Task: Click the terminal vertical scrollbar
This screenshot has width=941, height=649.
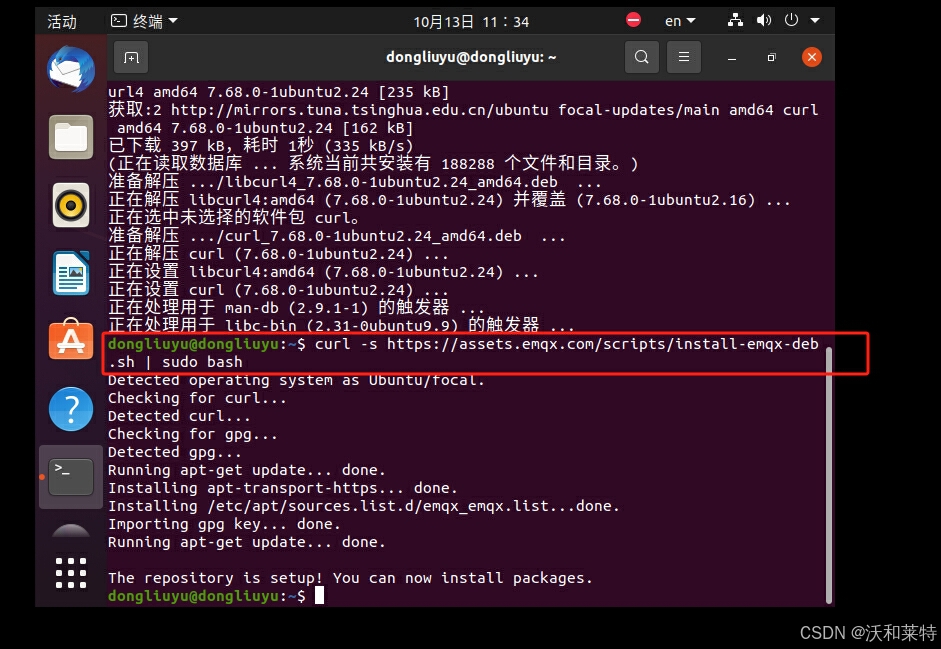Action: coord(828,474)
